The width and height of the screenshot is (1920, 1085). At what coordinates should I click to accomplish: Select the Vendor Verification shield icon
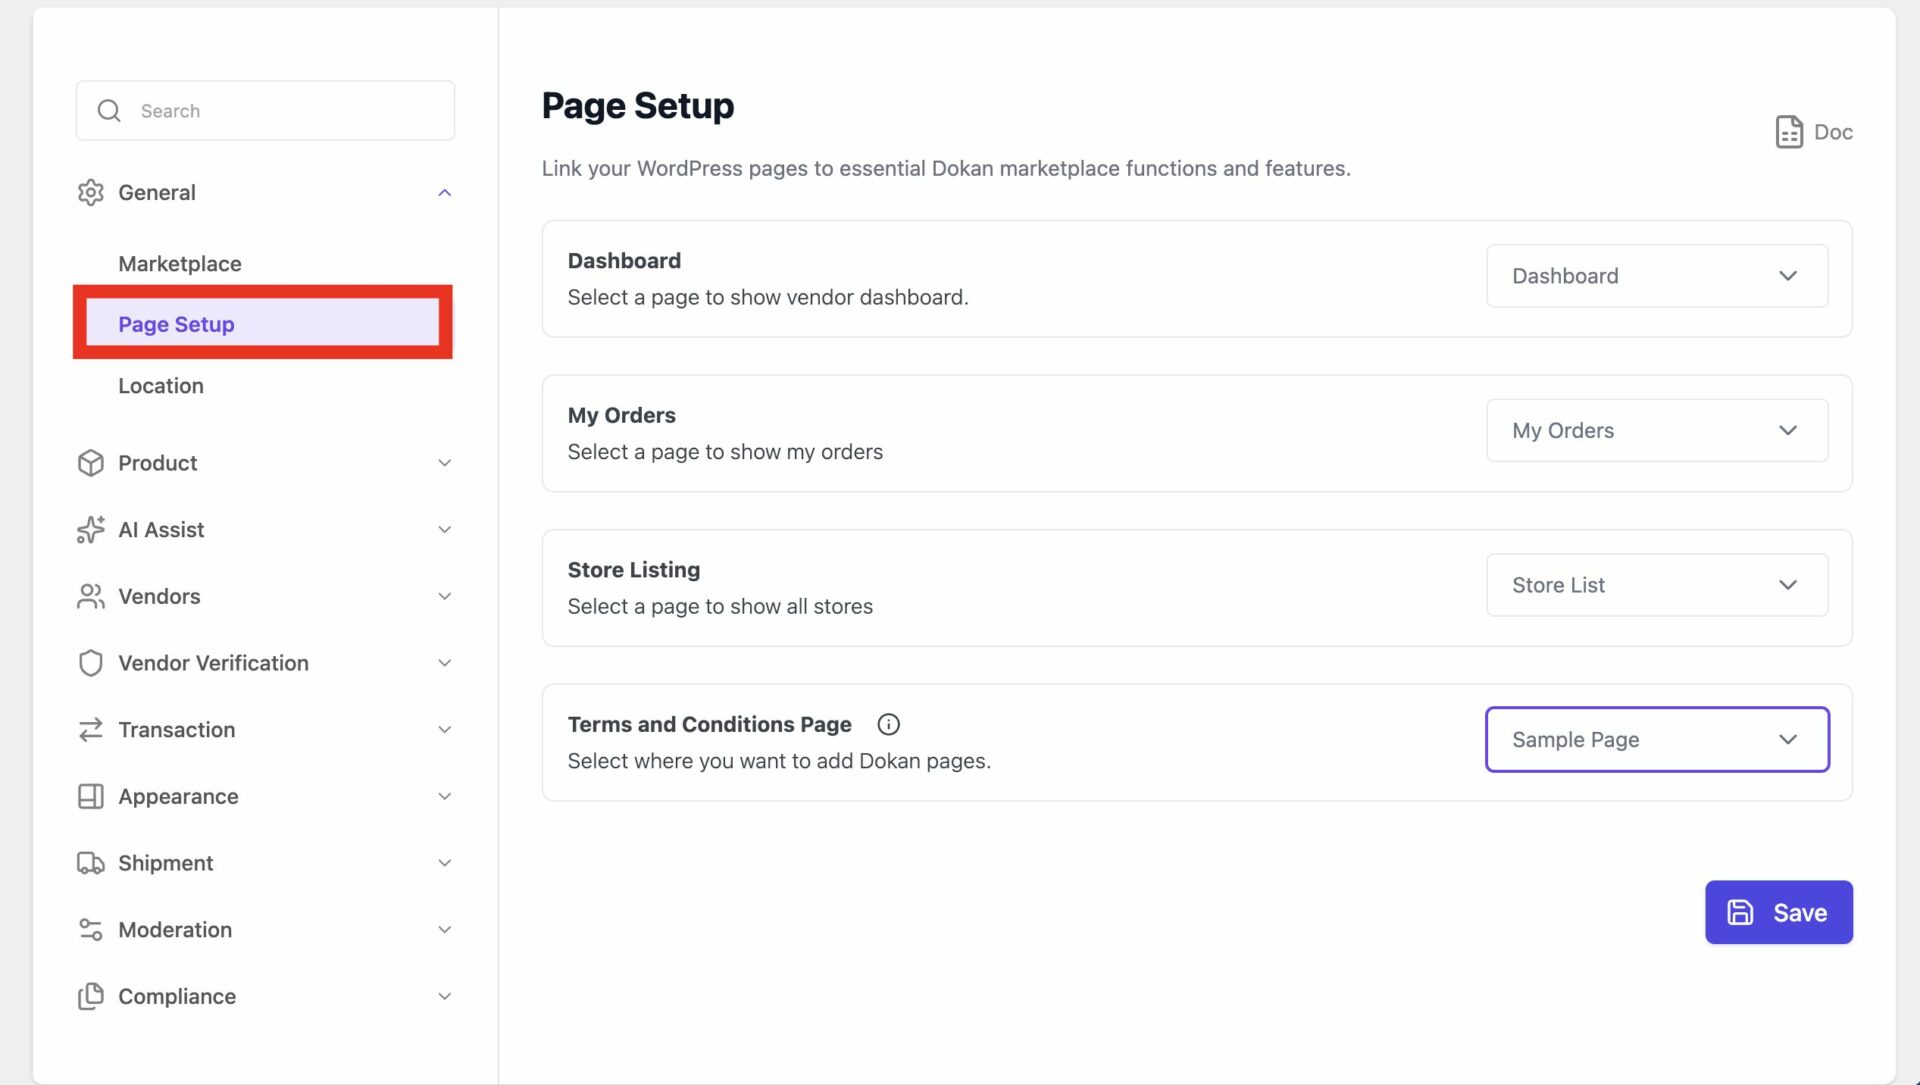91,662
